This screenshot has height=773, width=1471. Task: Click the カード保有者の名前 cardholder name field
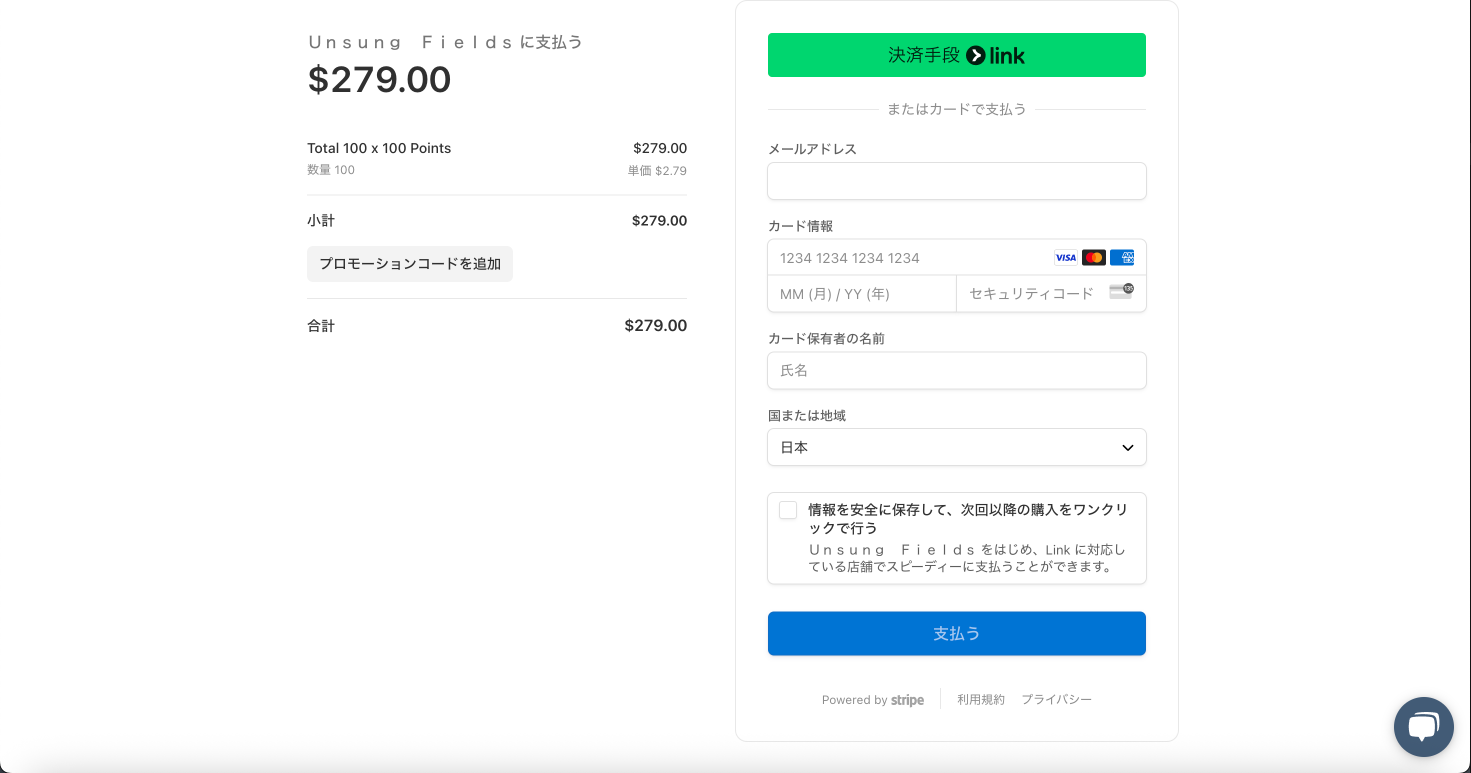957,370
